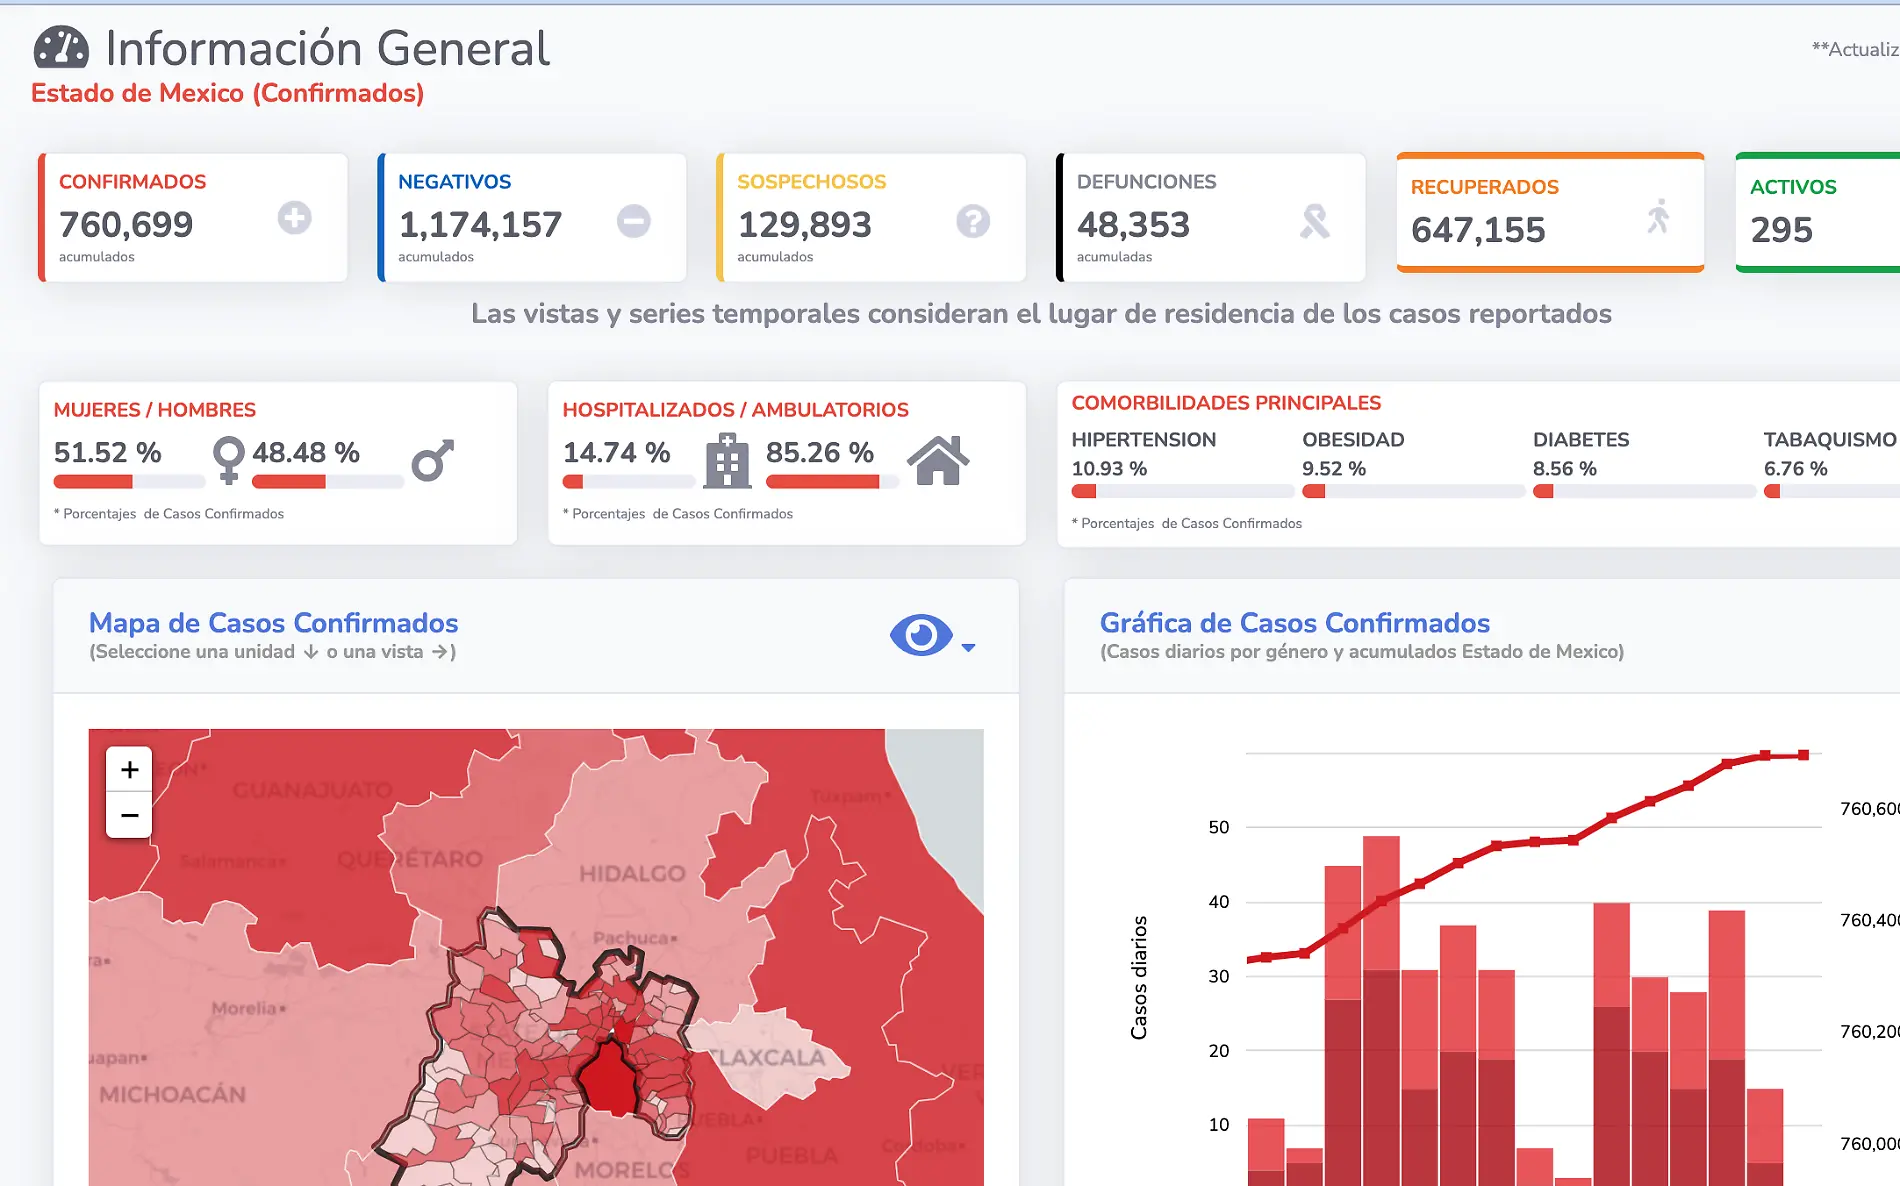The height and width of the screenshot is (1186, 1900).
Task: Click the male symbol icon
Action: pyautogui.click(x=433, y=460)
